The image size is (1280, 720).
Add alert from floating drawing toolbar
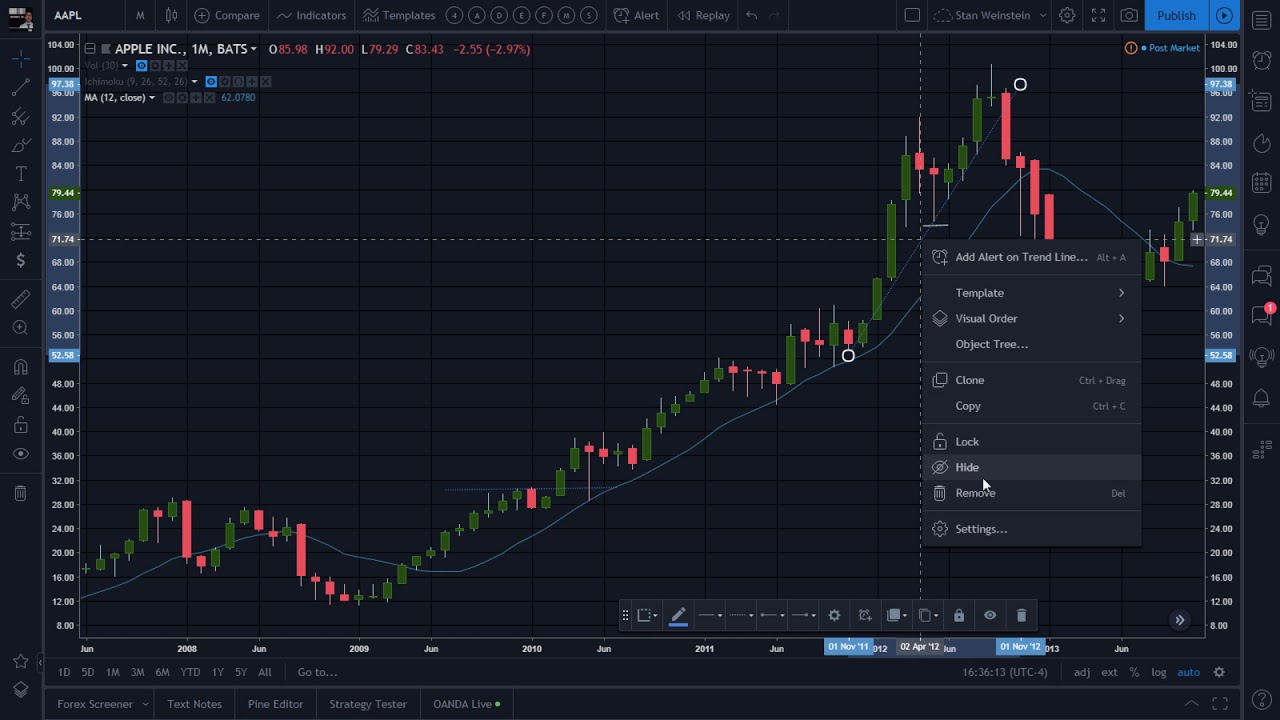pyautogui.click(x=865, y=615)
